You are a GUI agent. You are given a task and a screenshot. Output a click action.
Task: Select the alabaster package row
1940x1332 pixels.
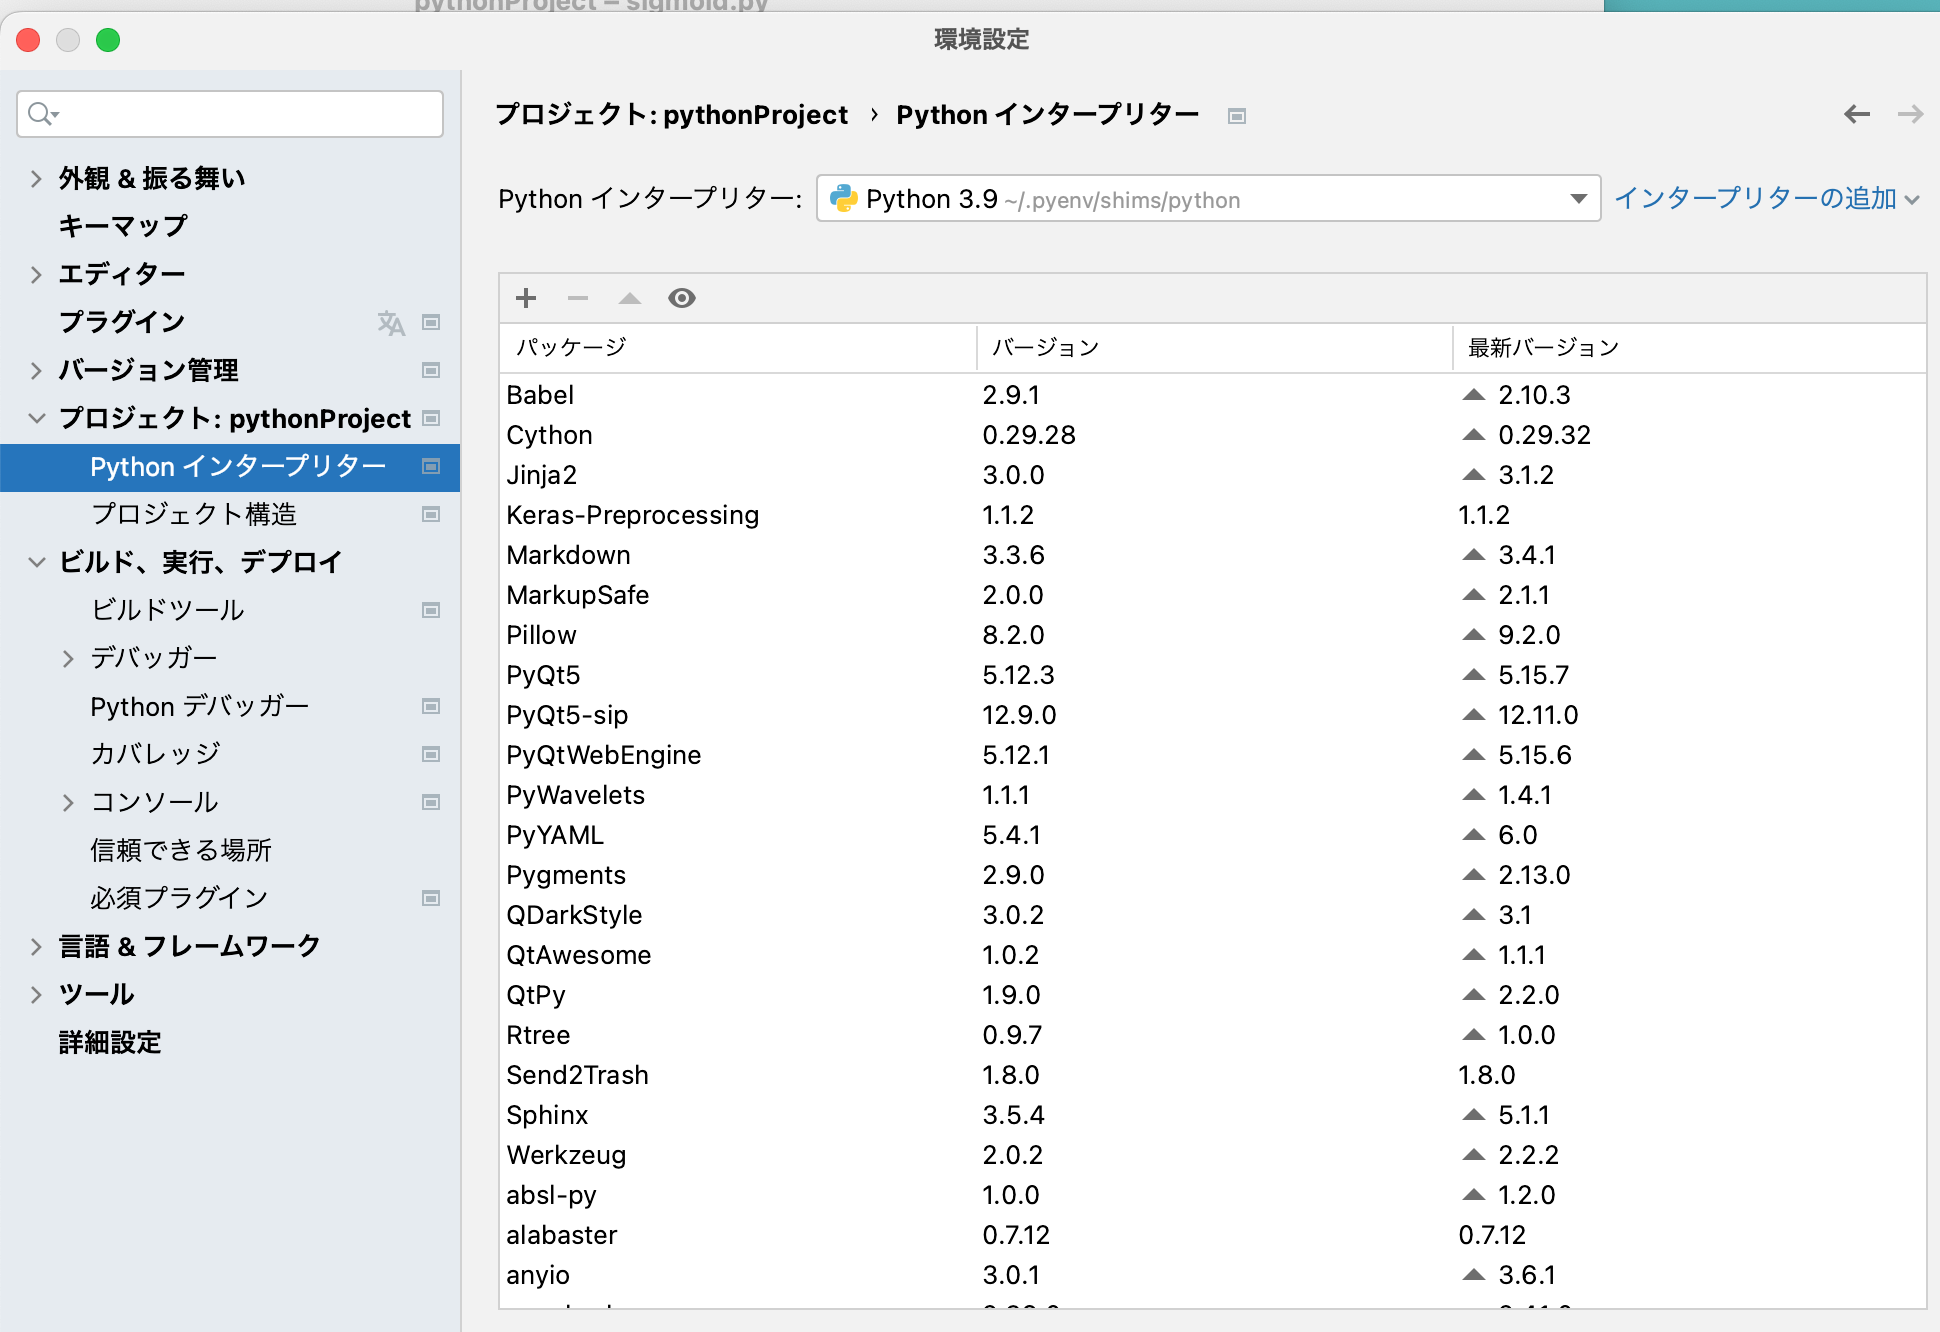1212,1235
